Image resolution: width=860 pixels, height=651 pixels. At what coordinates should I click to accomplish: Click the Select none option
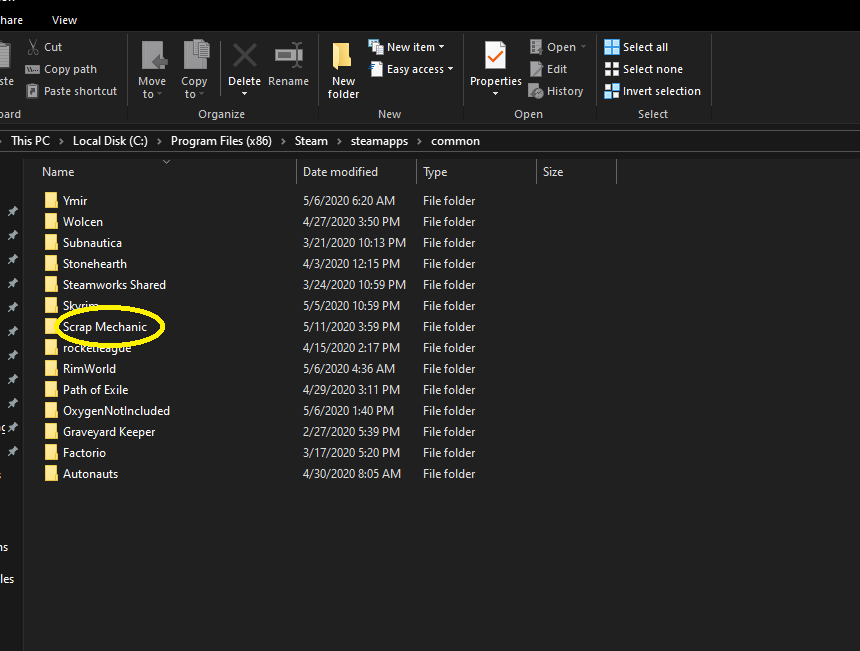[642, 69]
